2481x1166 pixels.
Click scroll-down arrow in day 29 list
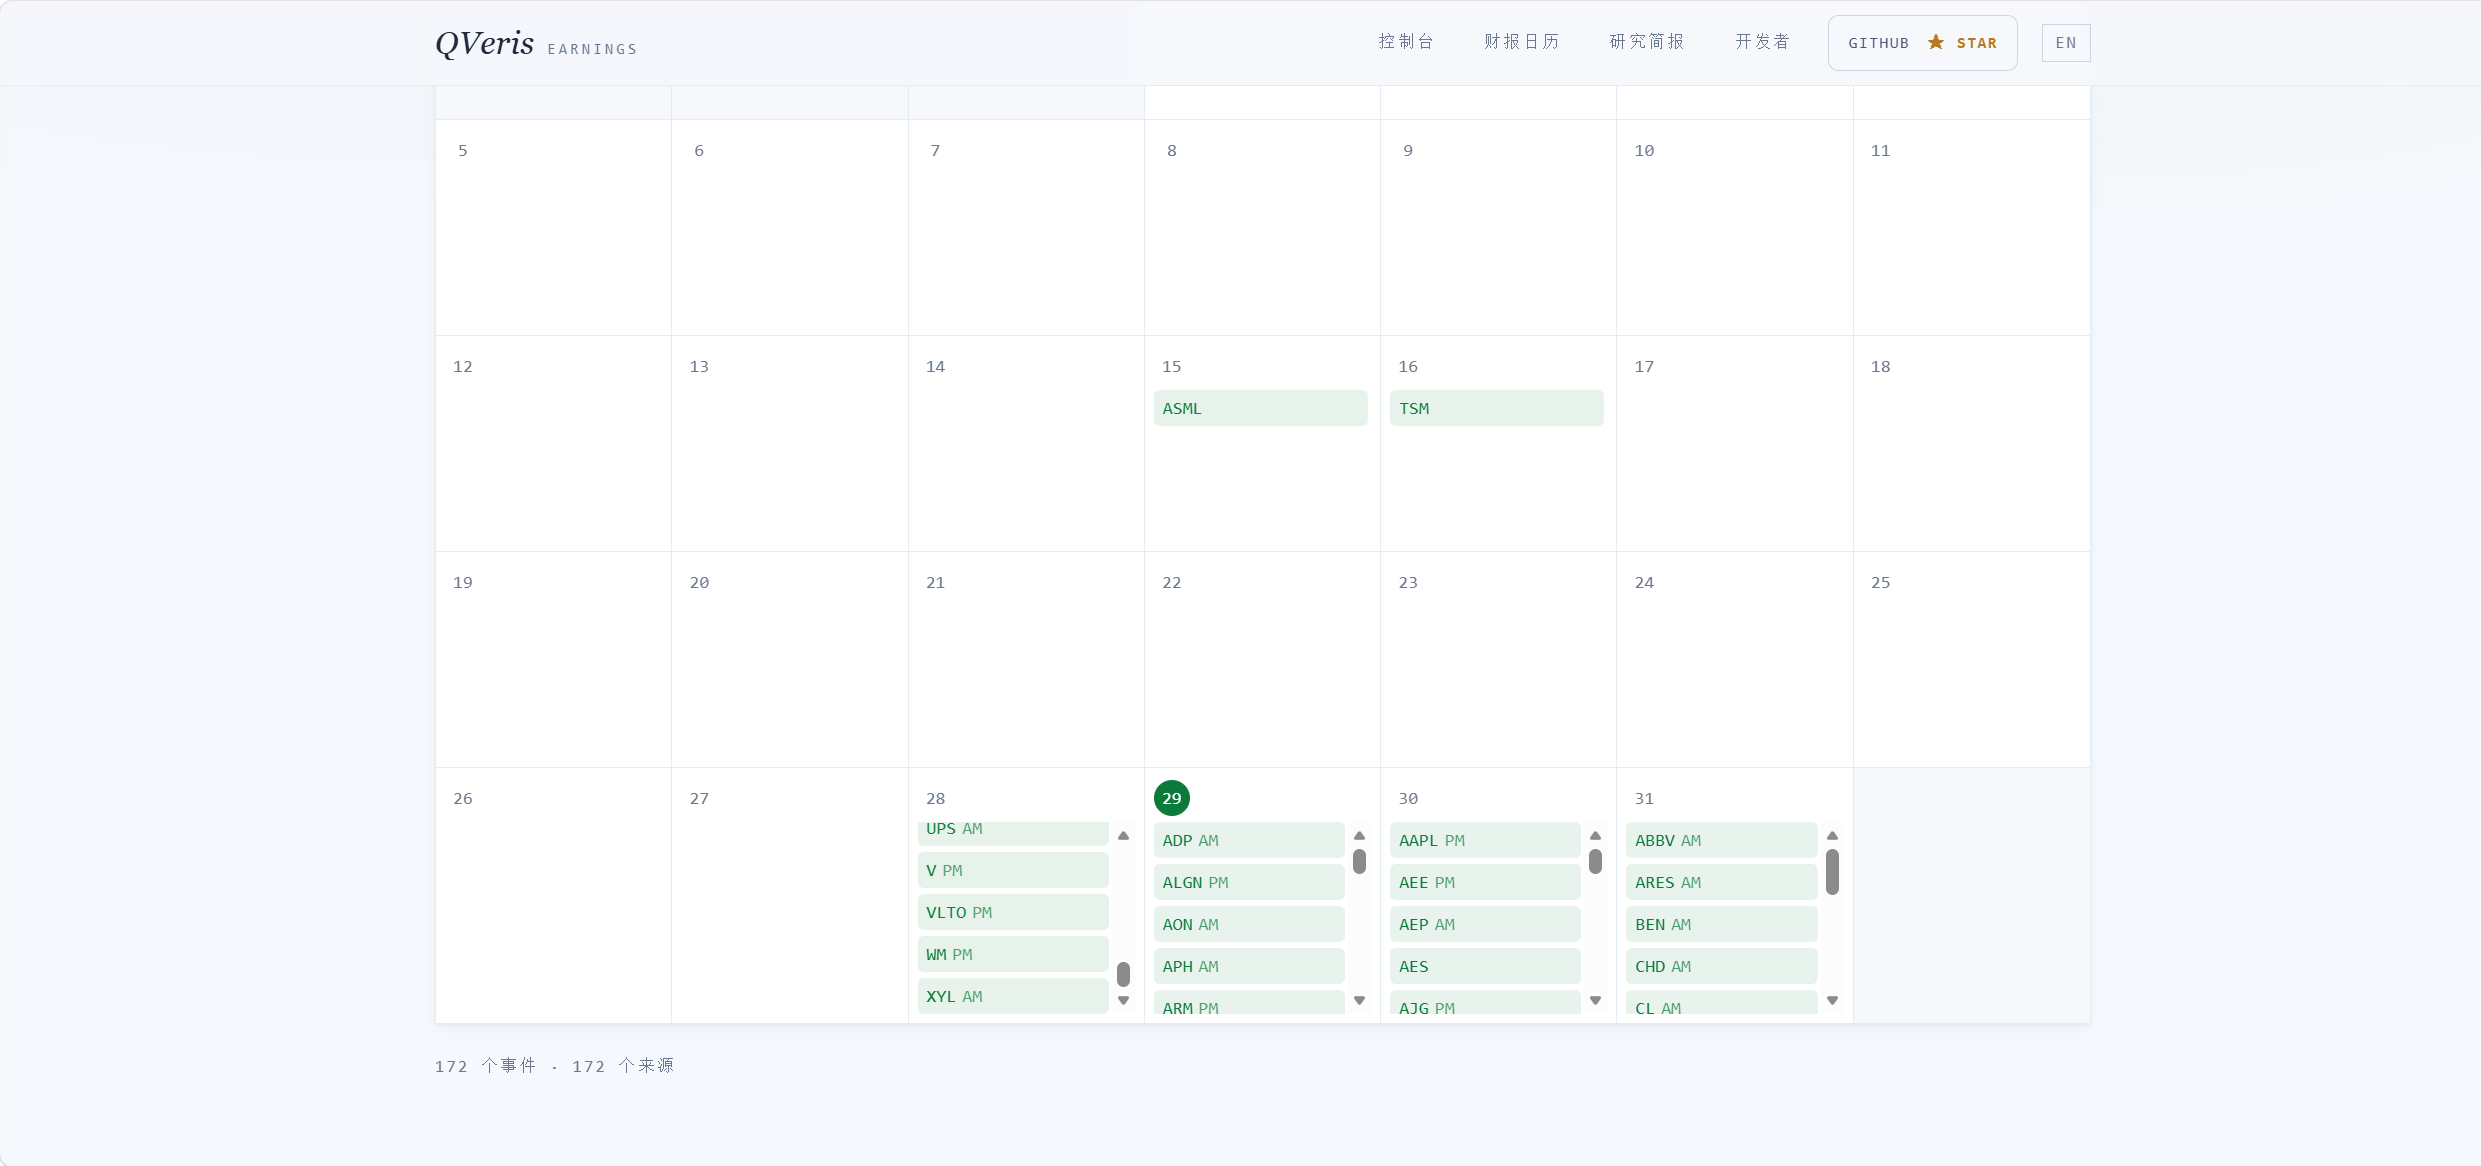(x=1359, y=1000)
